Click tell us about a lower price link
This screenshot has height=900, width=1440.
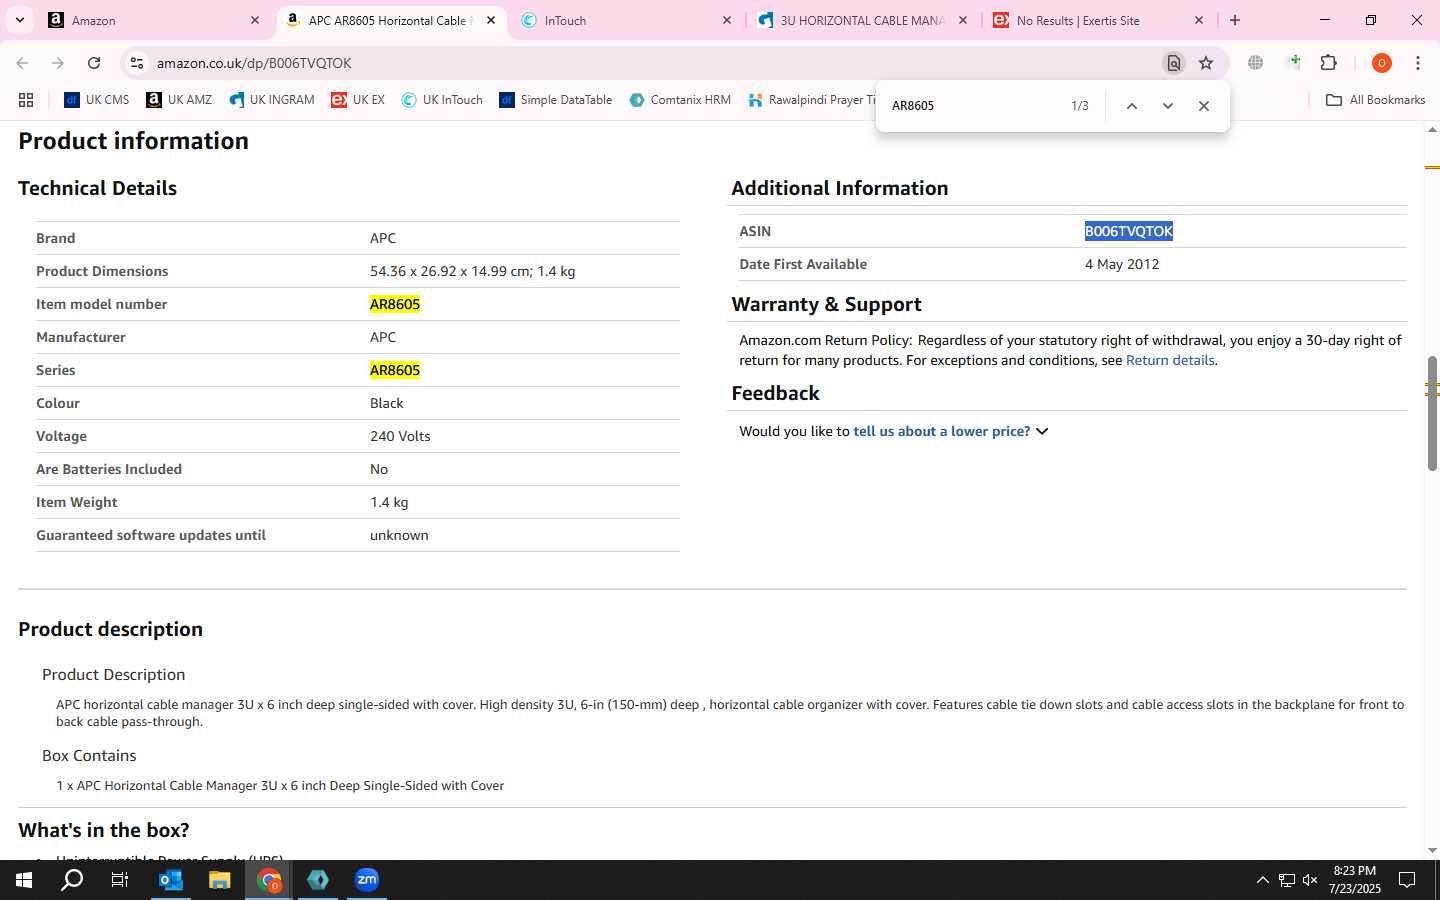click(941, 431)
